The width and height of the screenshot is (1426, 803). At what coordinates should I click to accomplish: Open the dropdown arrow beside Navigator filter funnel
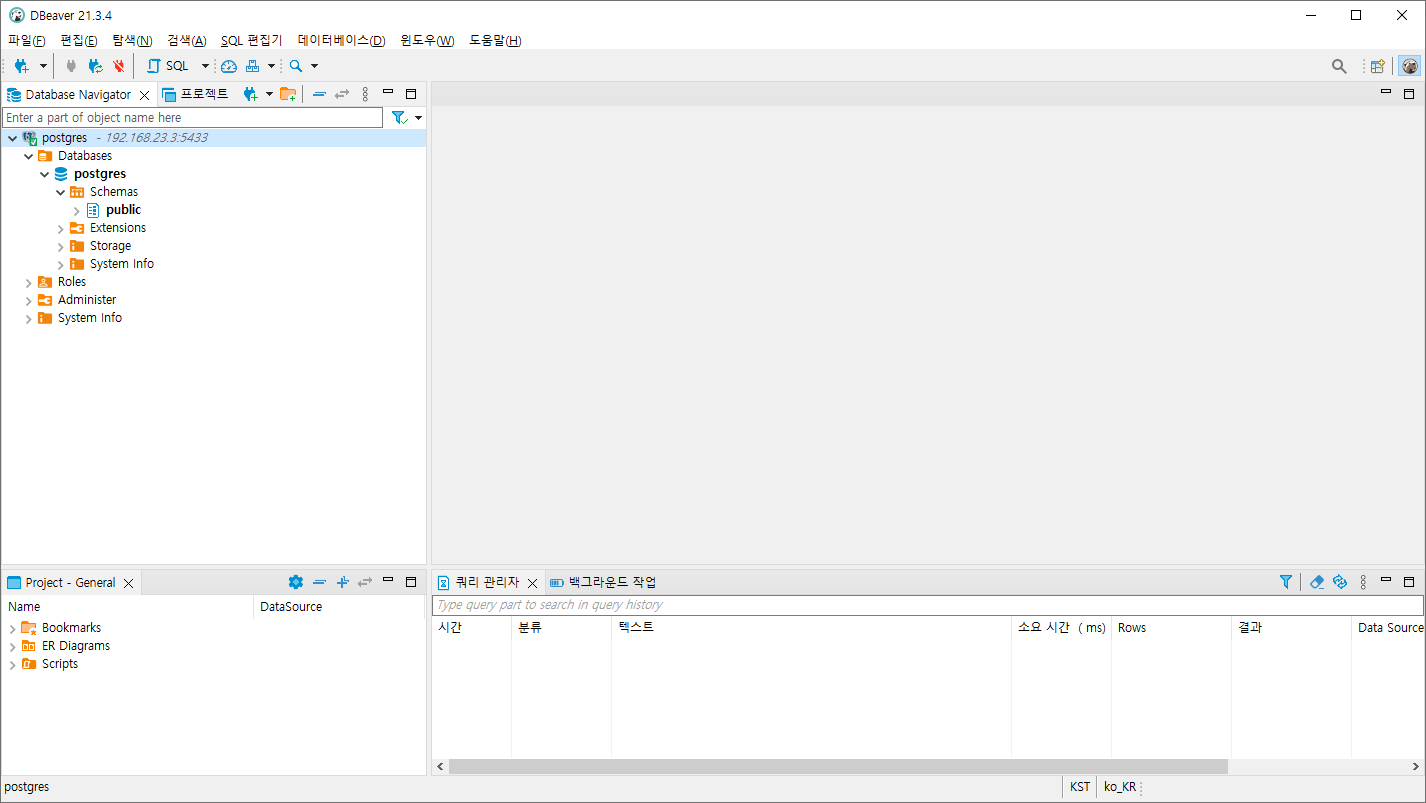point(418,118)
